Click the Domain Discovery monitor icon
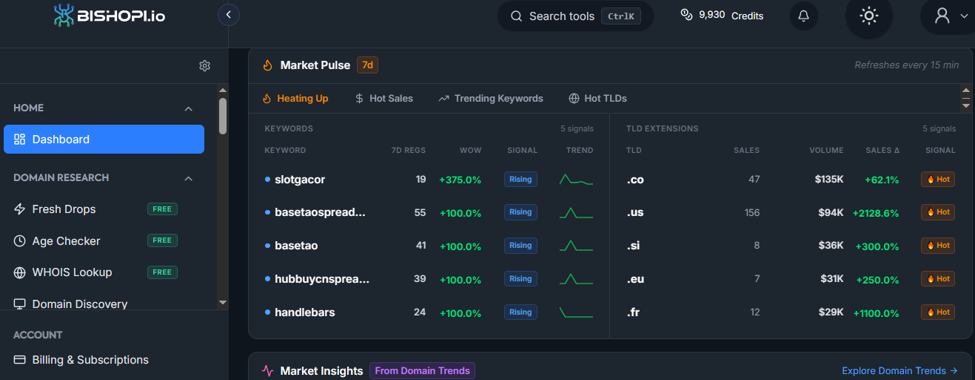 click(x=19, y=304)
